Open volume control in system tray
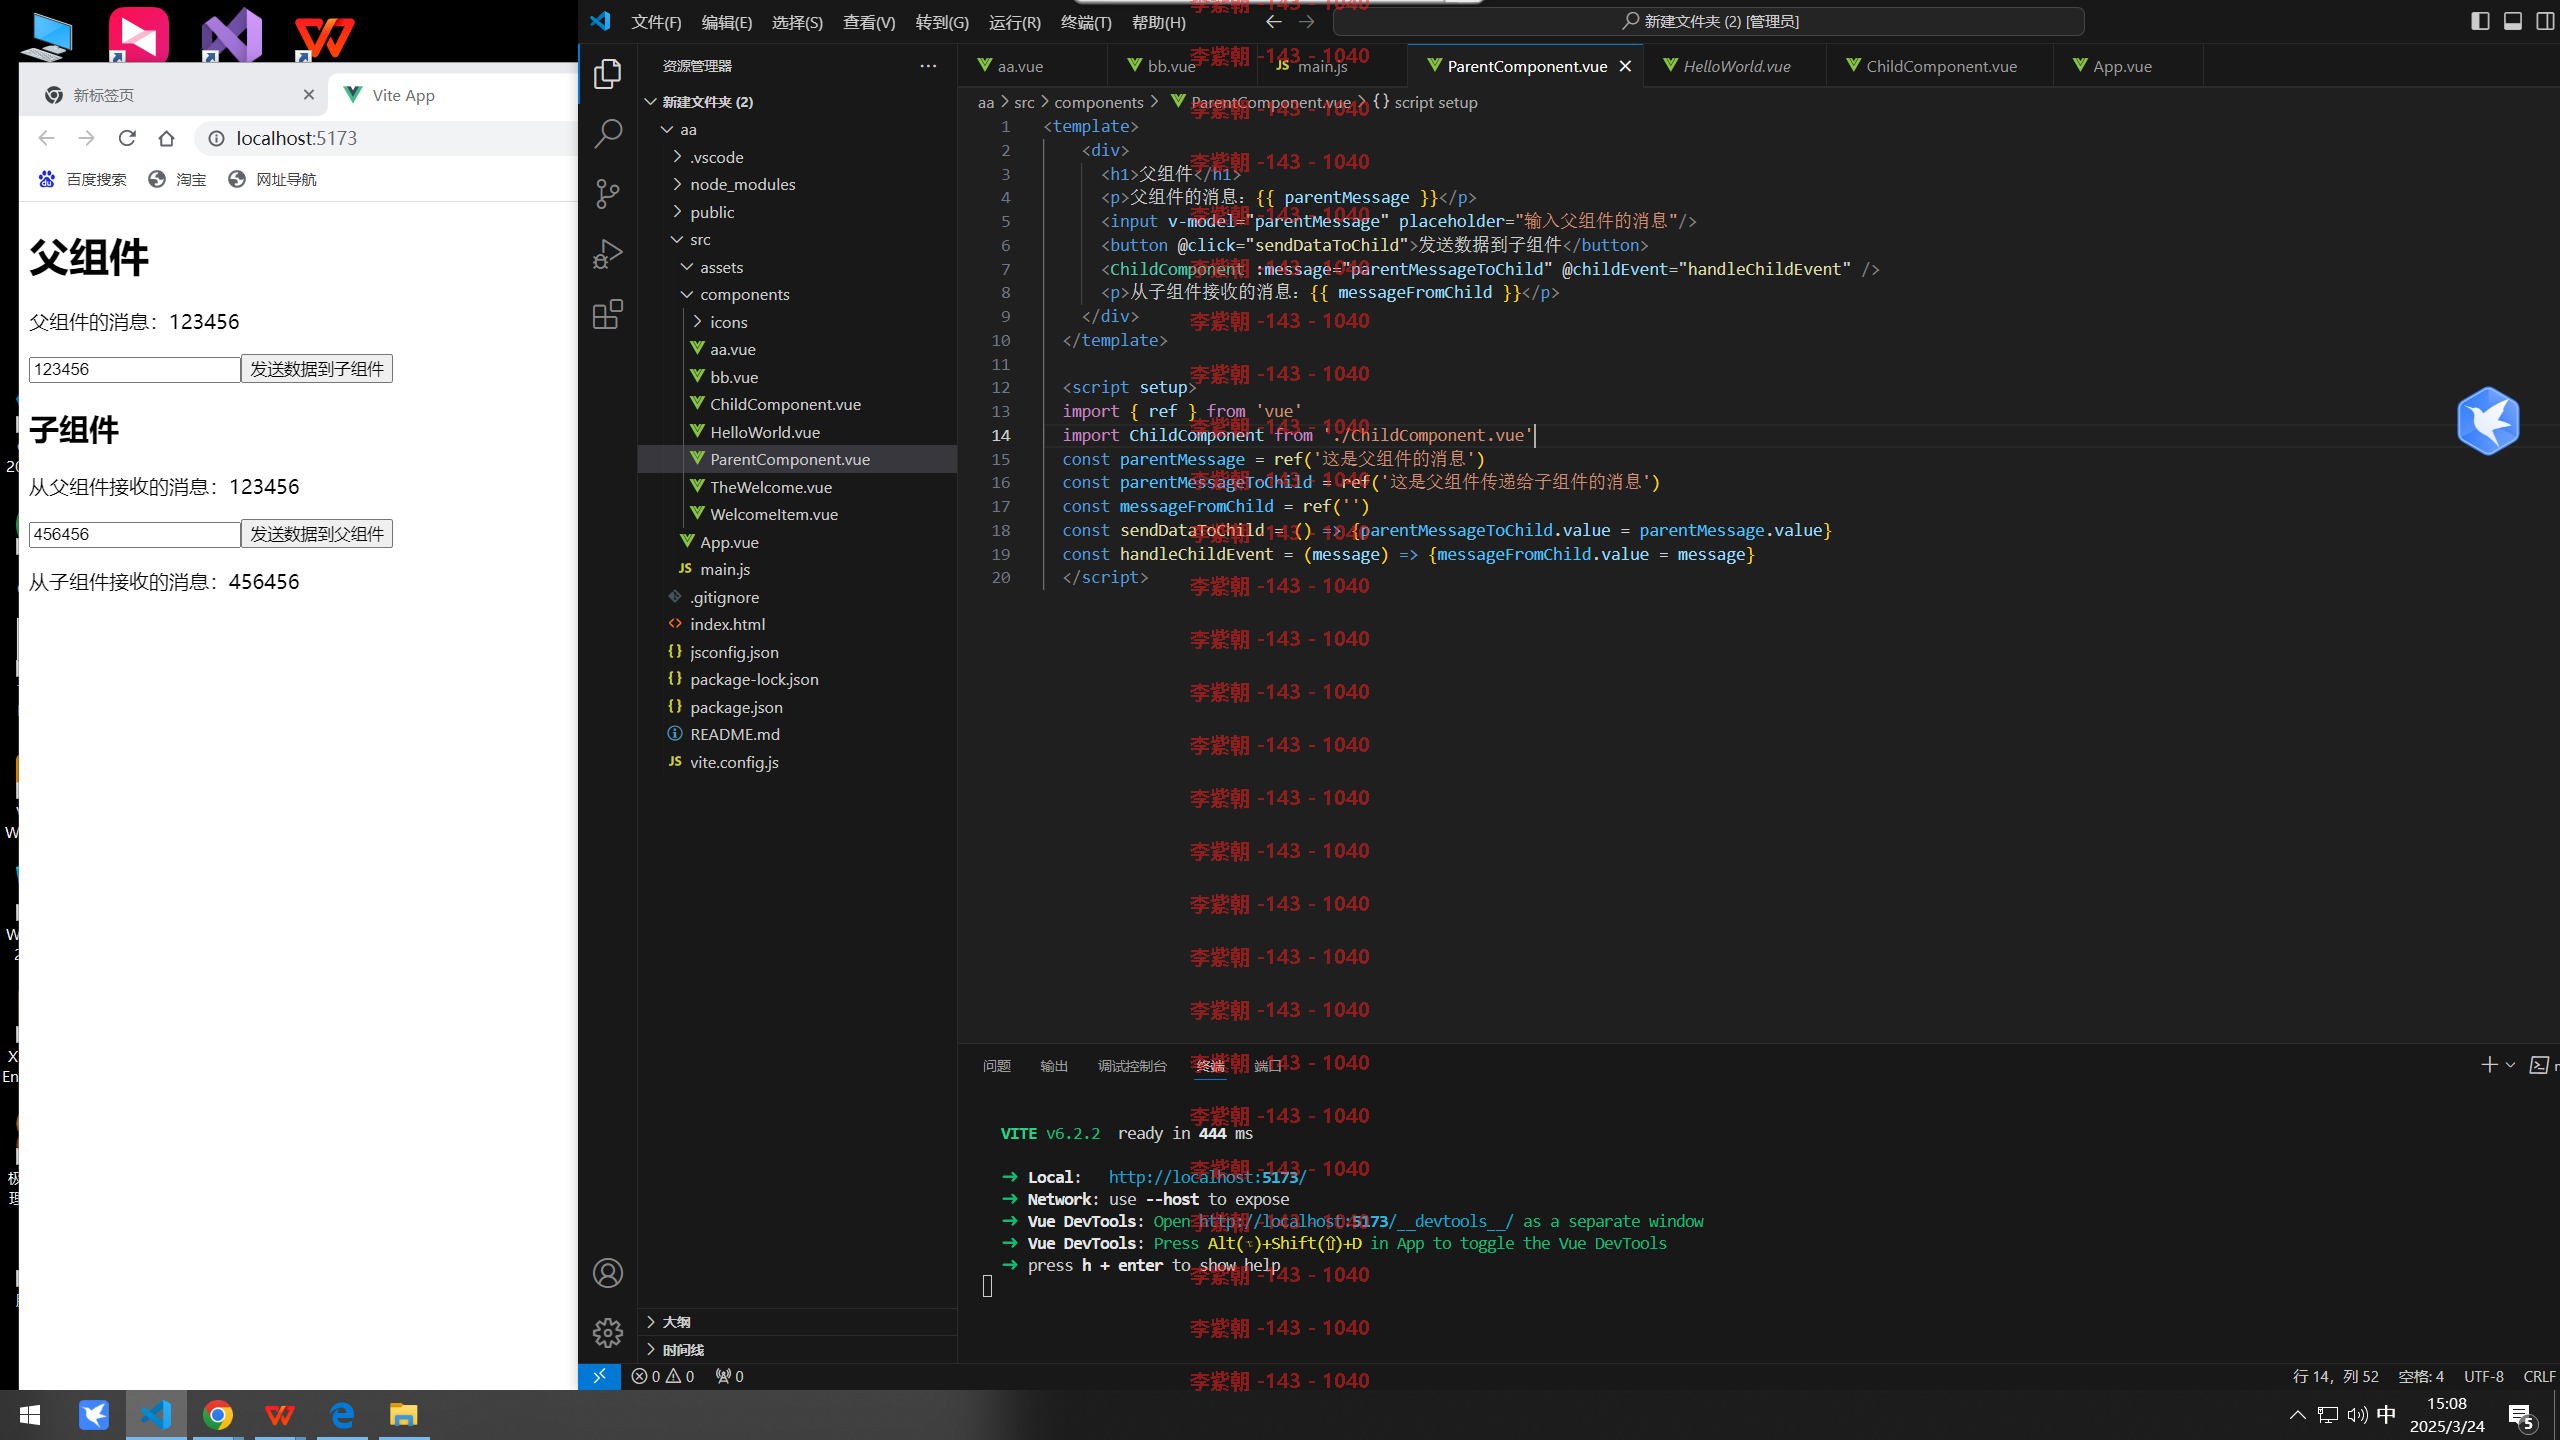 tap(2357, 1415)
